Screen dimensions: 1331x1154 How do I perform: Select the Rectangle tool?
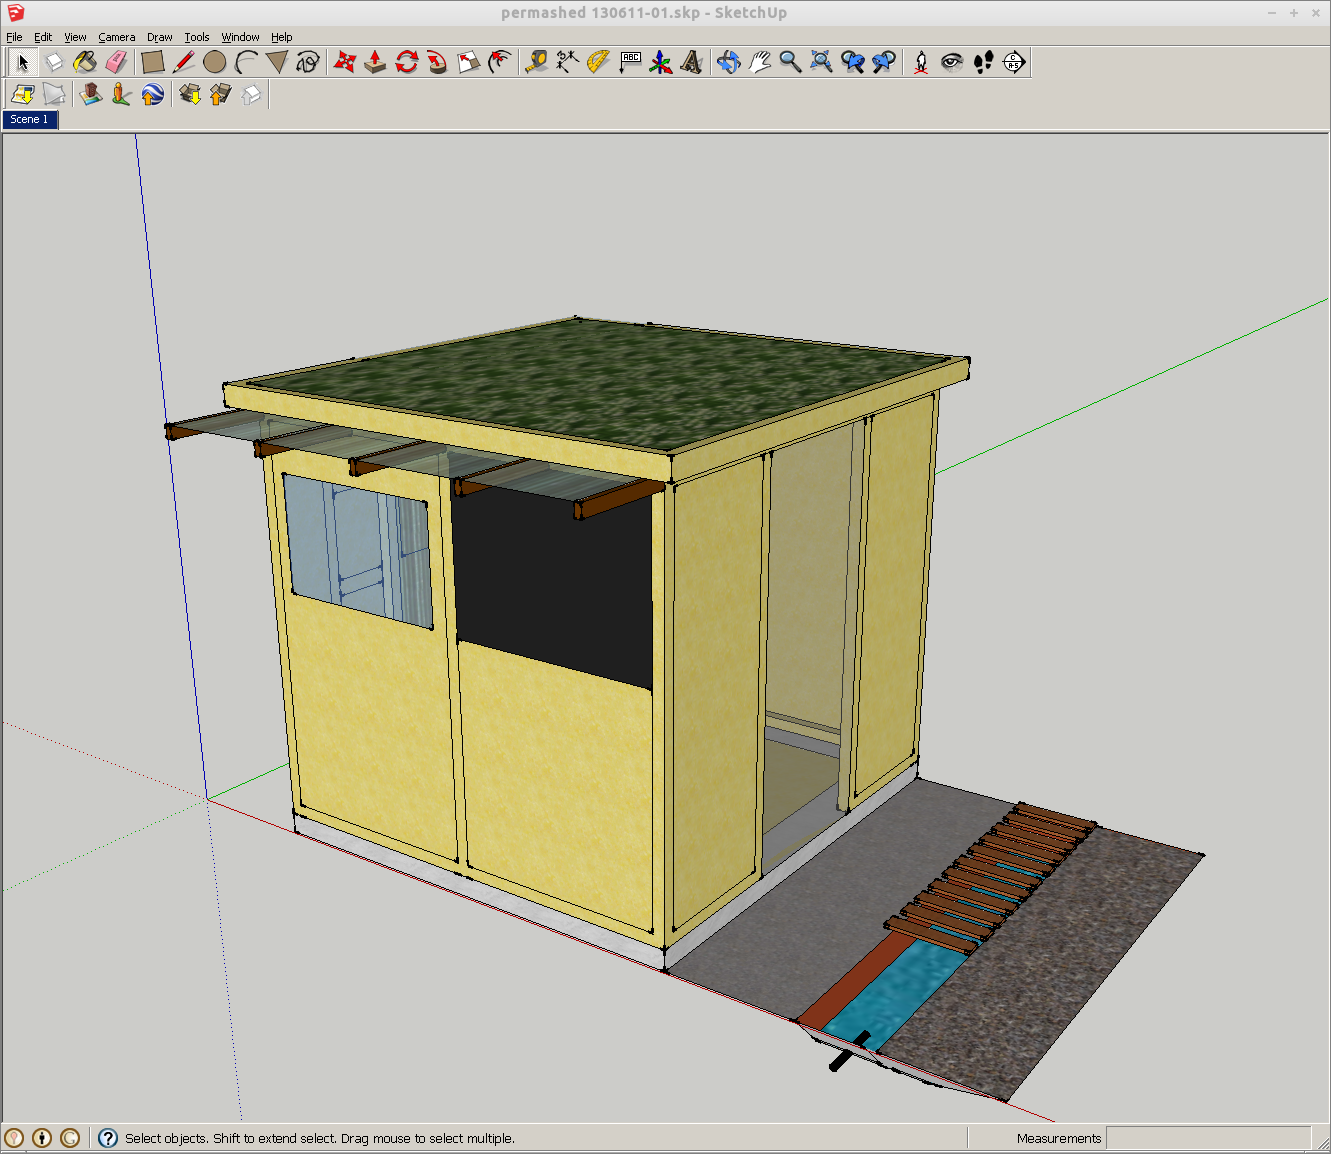[x=154, y=61]
